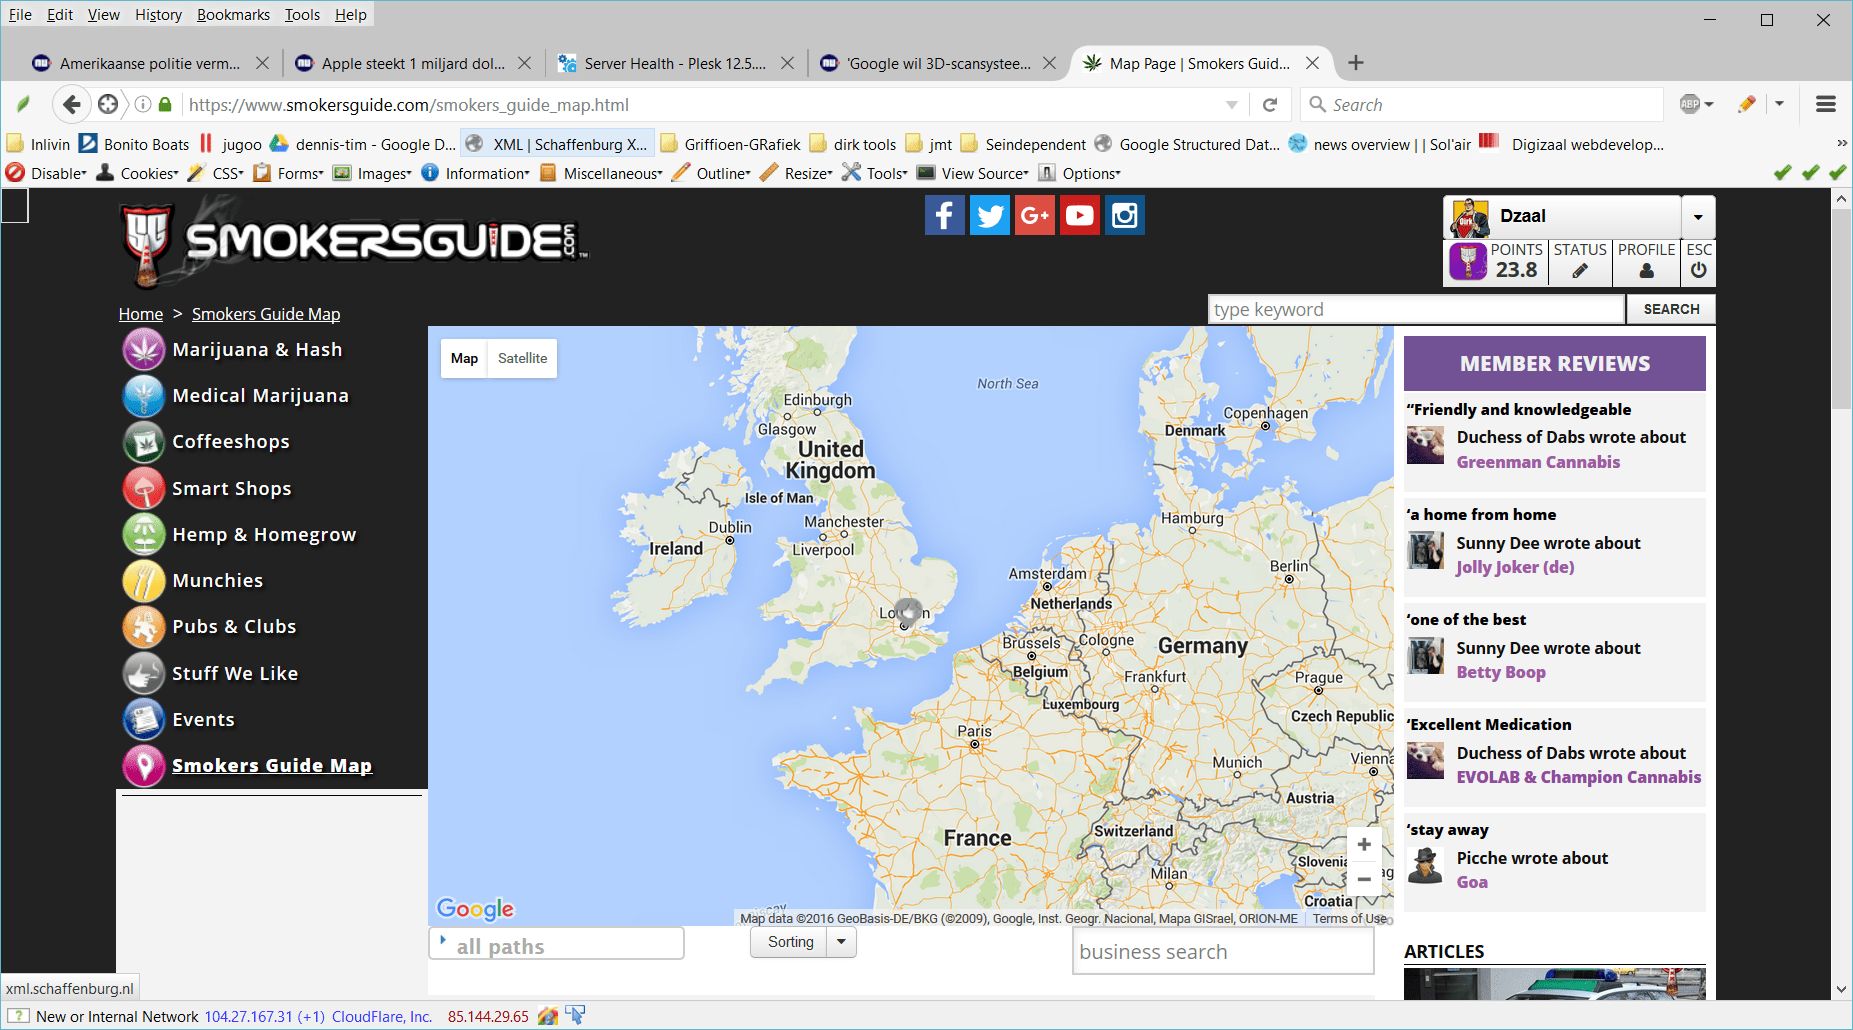This screenshot has height=1030, width=1853.
Task: Click the Smokers Guide Map pin icon
Action: (x=144, y=765)
